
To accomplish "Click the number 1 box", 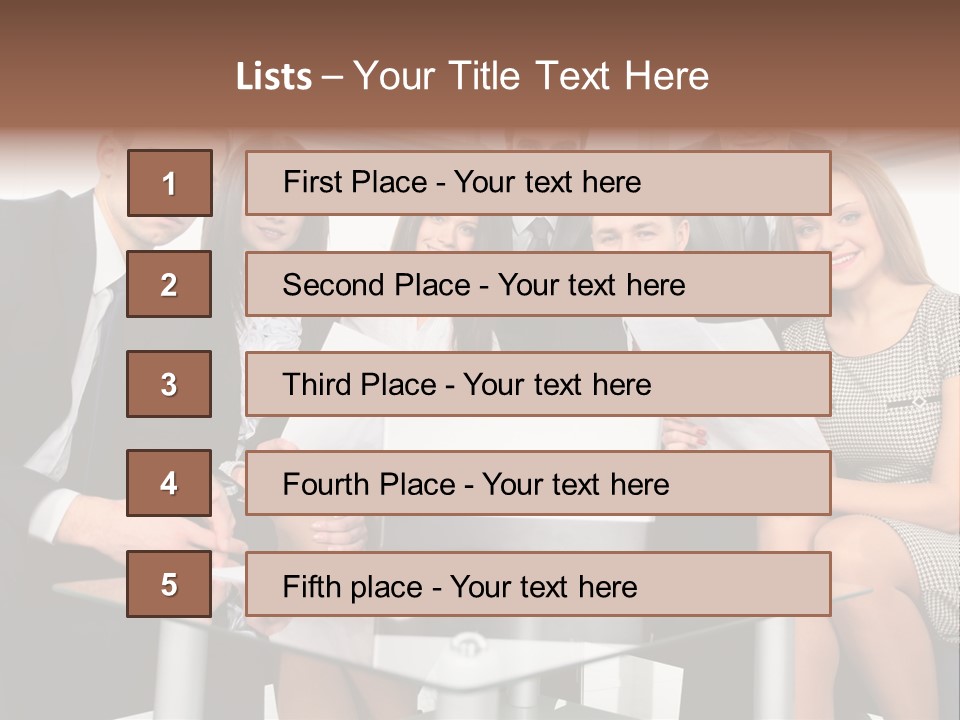I will pyautogui.click(x=170, y=183).
